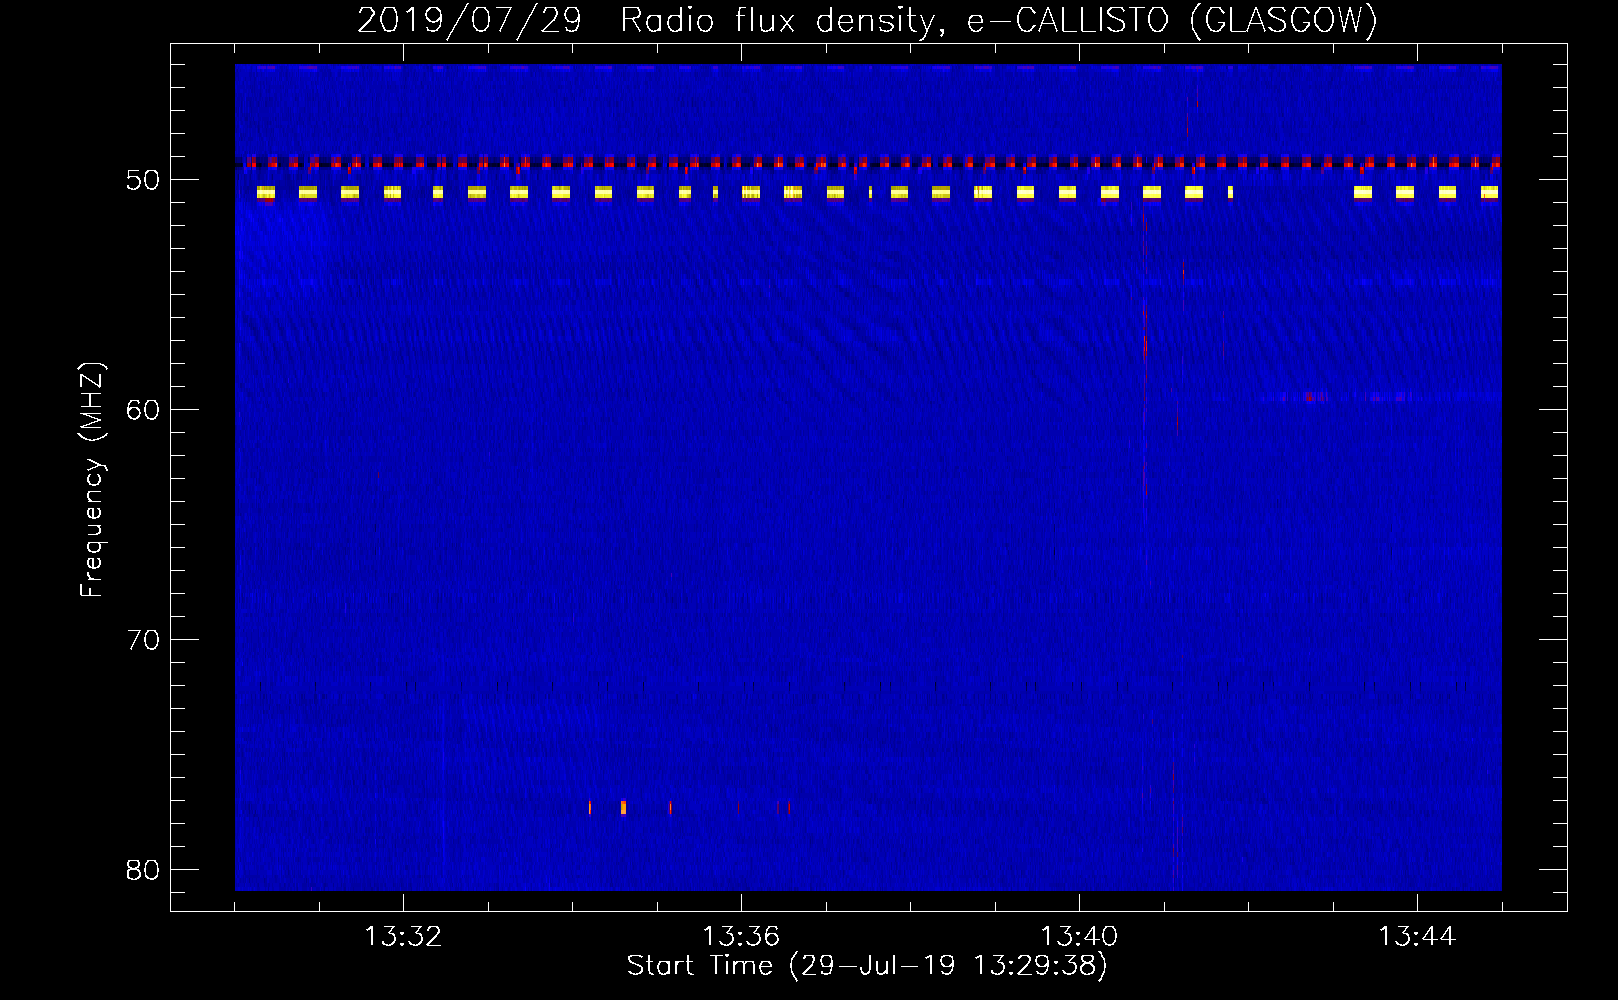Click the 13:40 time tick label
The height and width of the screenshot is (1000, 1618).
click(x=1079, y=937)
